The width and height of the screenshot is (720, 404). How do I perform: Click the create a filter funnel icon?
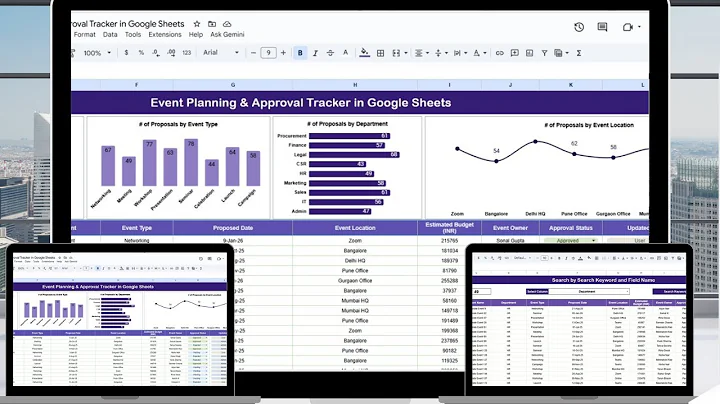point(544,53)
